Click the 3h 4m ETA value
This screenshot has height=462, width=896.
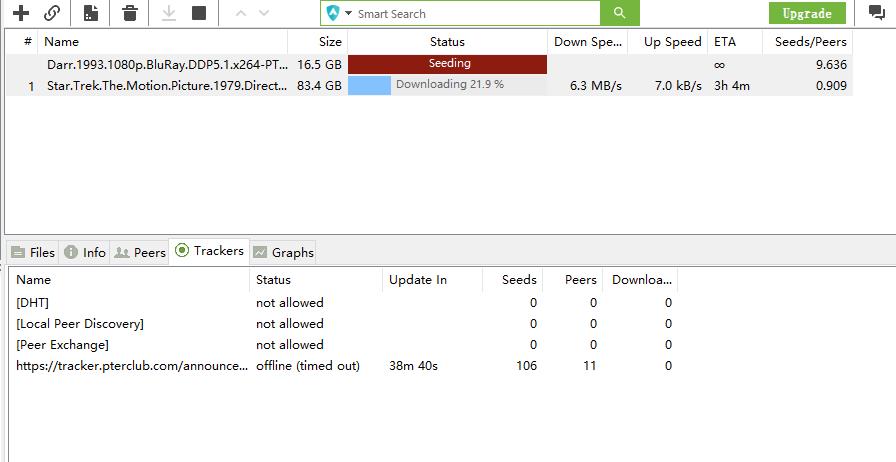point(731,86)
